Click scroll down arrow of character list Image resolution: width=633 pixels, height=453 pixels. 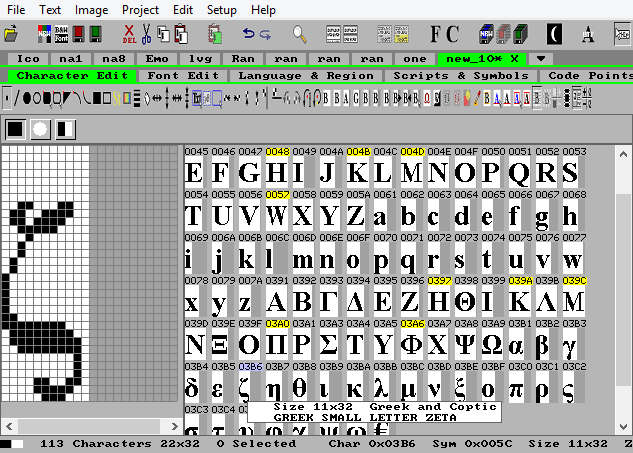click(x=623, y=426)
